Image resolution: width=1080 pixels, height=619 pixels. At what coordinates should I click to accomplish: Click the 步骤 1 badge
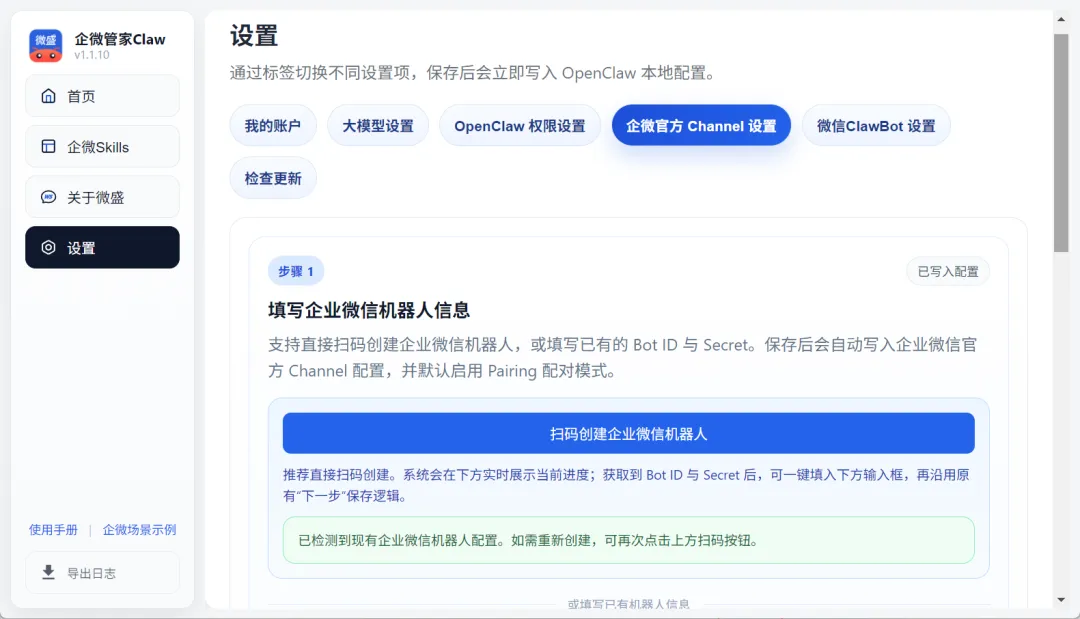[x=295, y=271]
